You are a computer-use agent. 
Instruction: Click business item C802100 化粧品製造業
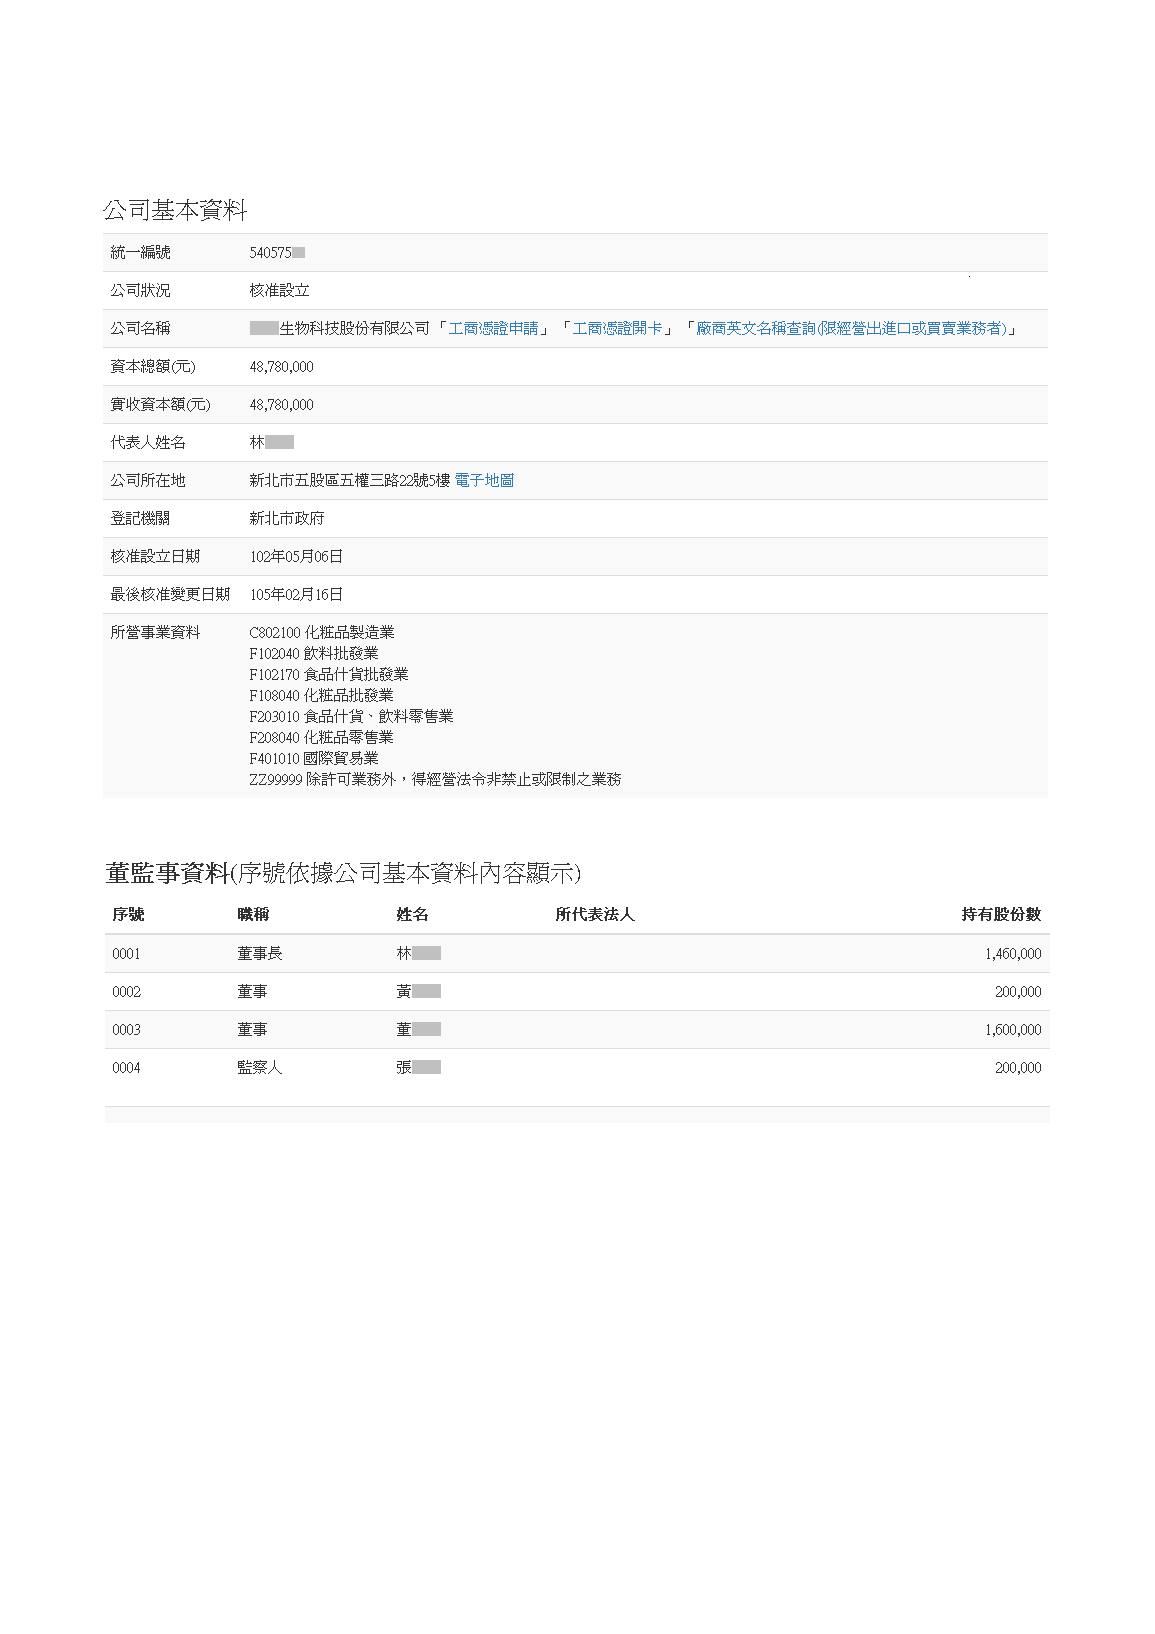(321, 632)
